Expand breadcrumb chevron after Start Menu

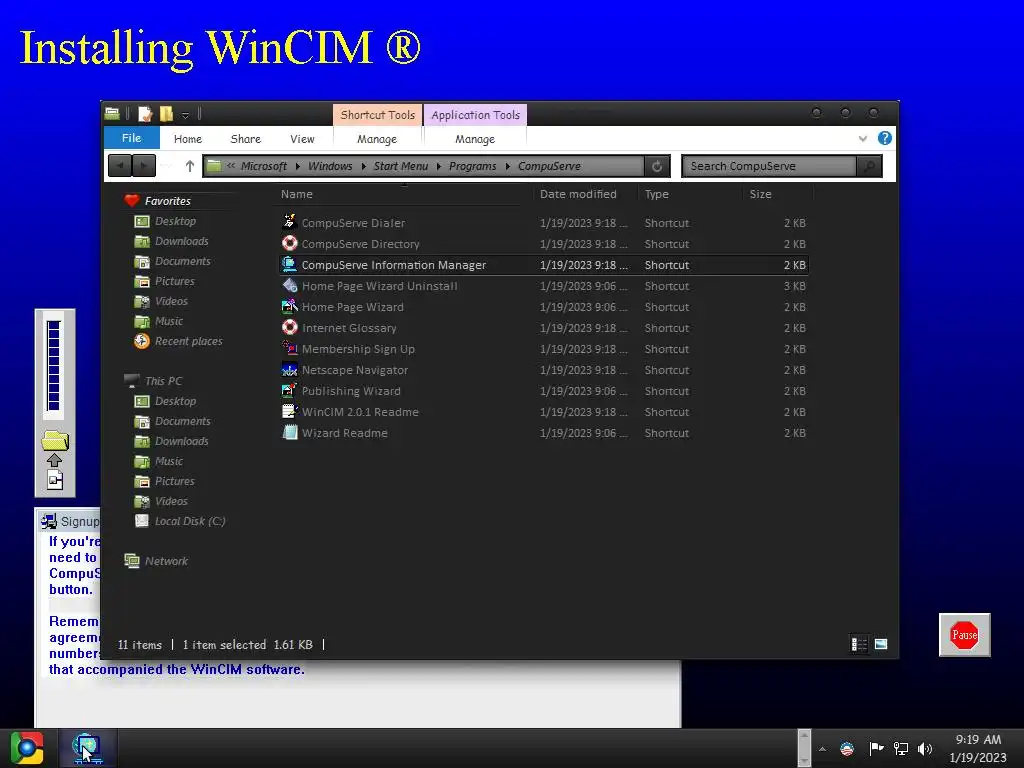[439, 167]
